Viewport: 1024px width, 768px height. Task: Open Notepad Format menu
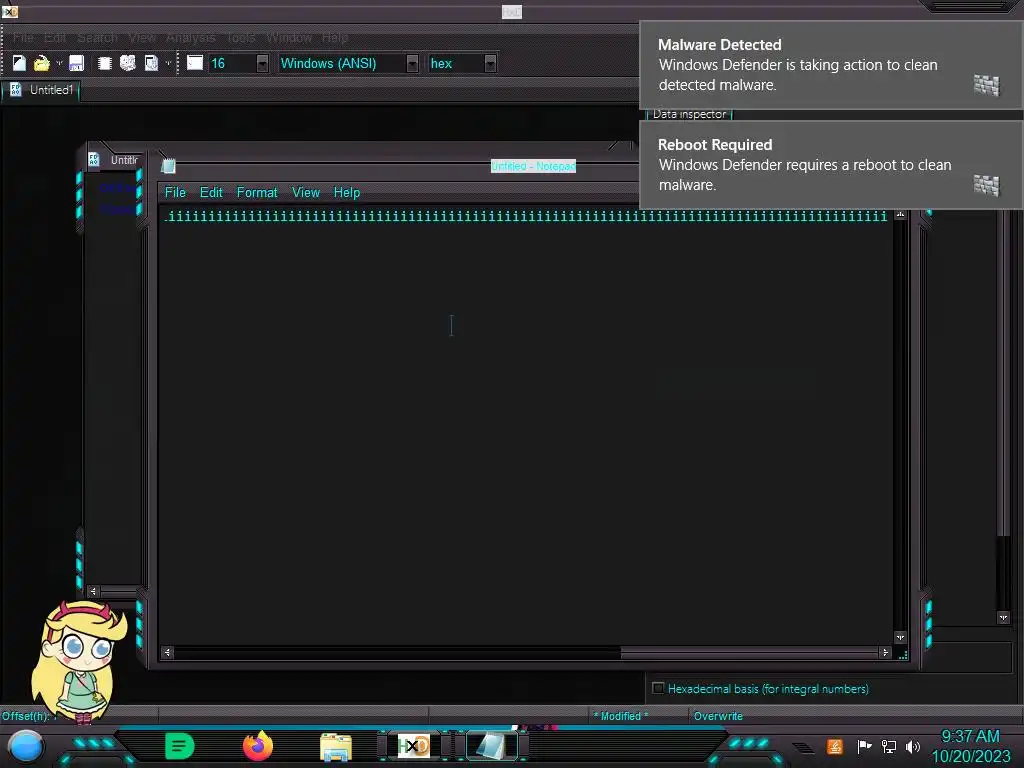(x=257, y=193)
